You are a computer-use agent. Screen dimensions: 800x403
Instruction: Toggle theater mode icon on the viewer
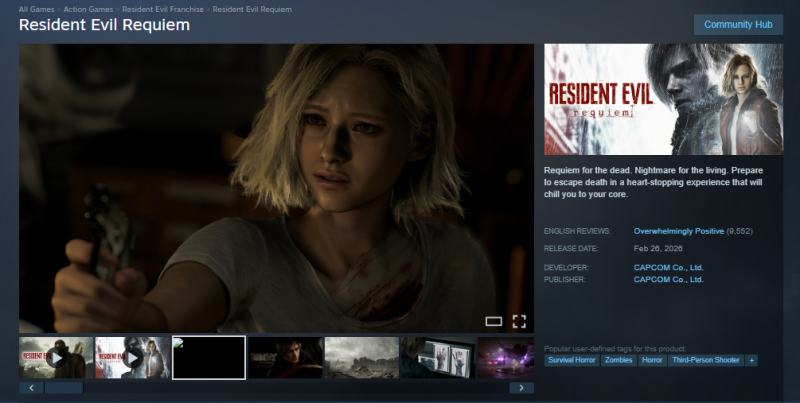click(493, 321)
